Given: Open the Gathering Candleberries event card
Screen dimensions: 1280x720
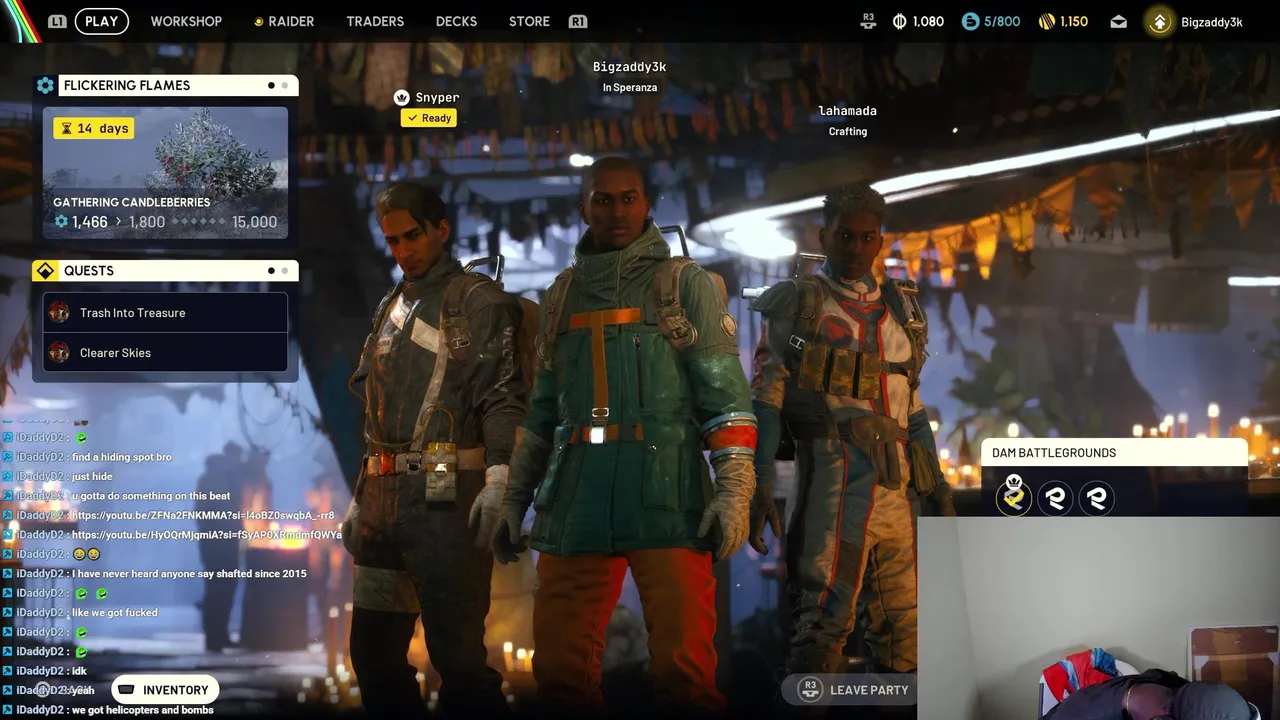Looking at the screenshot, I should coord(165,172).
